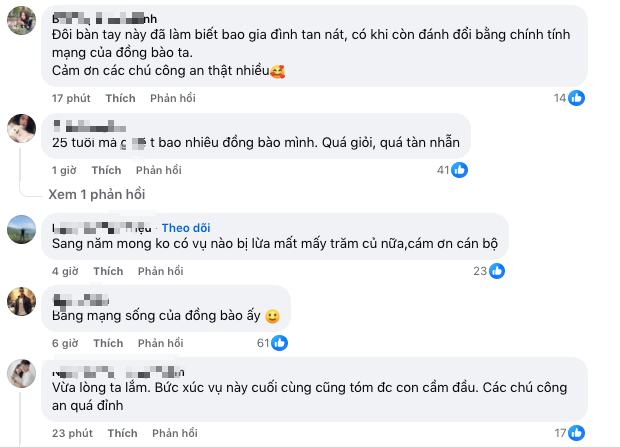
Task: Reply to the 17 phút comment
Action: point(172,98)
